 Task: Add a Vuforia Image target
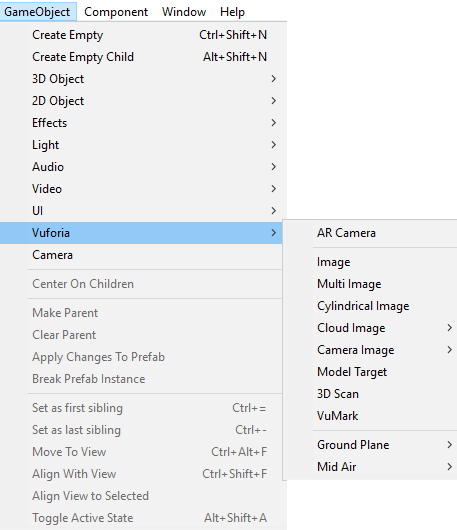[370, 262]
